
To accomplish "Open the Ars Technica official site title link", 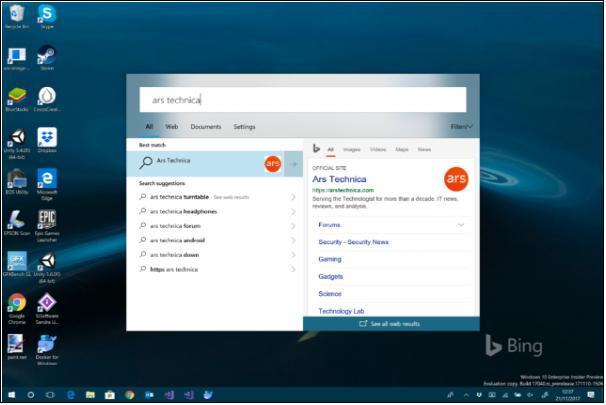I will click(339, 179).
